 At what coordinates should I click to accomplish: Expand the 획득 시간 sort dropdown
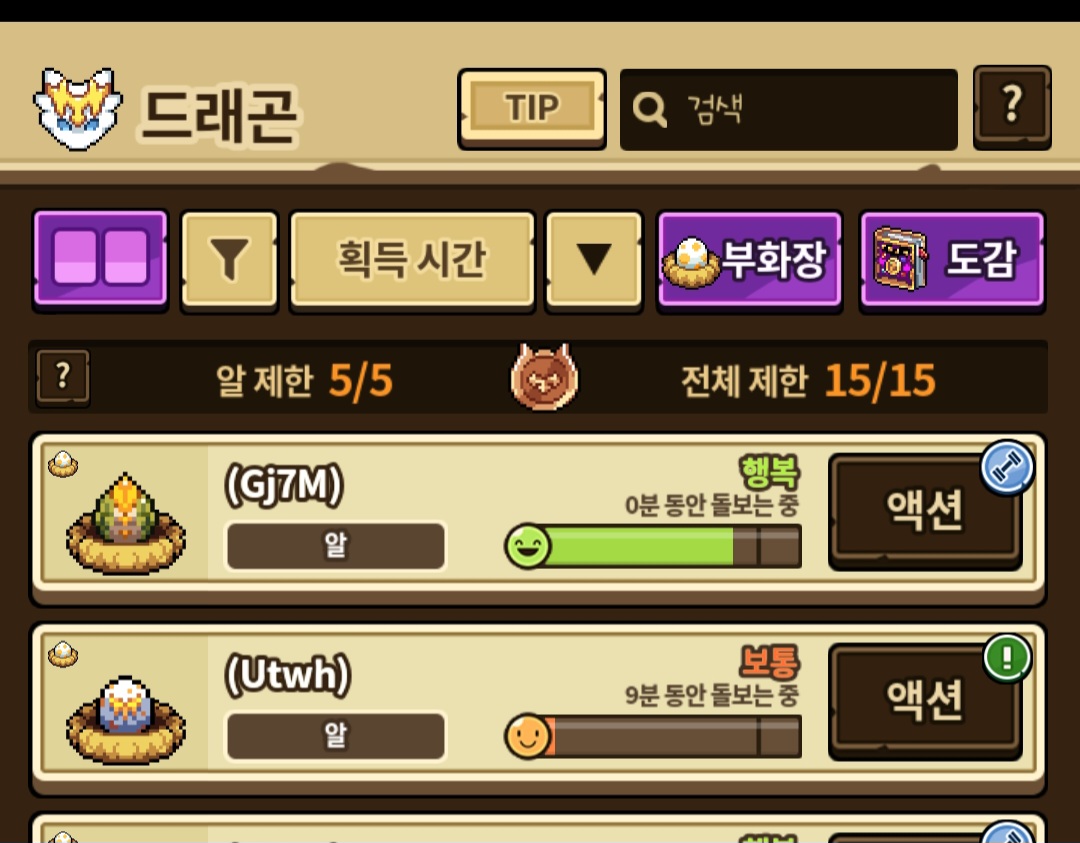tap(412, 260)
